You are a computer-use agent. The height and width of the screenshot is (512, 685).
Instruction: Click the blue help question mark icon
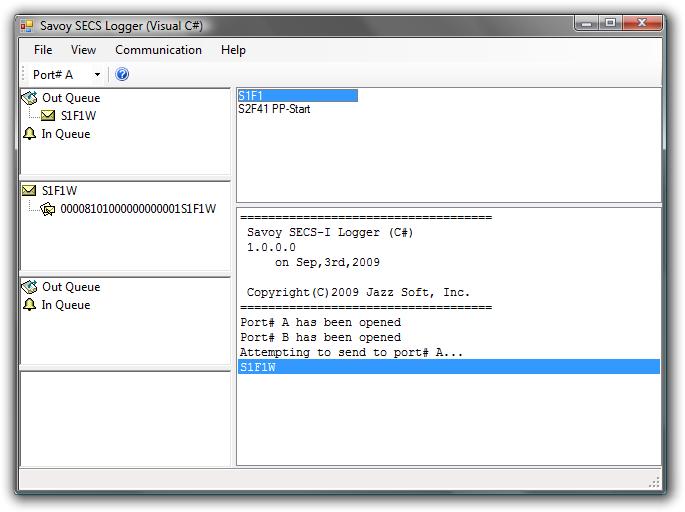pos(122,74)
